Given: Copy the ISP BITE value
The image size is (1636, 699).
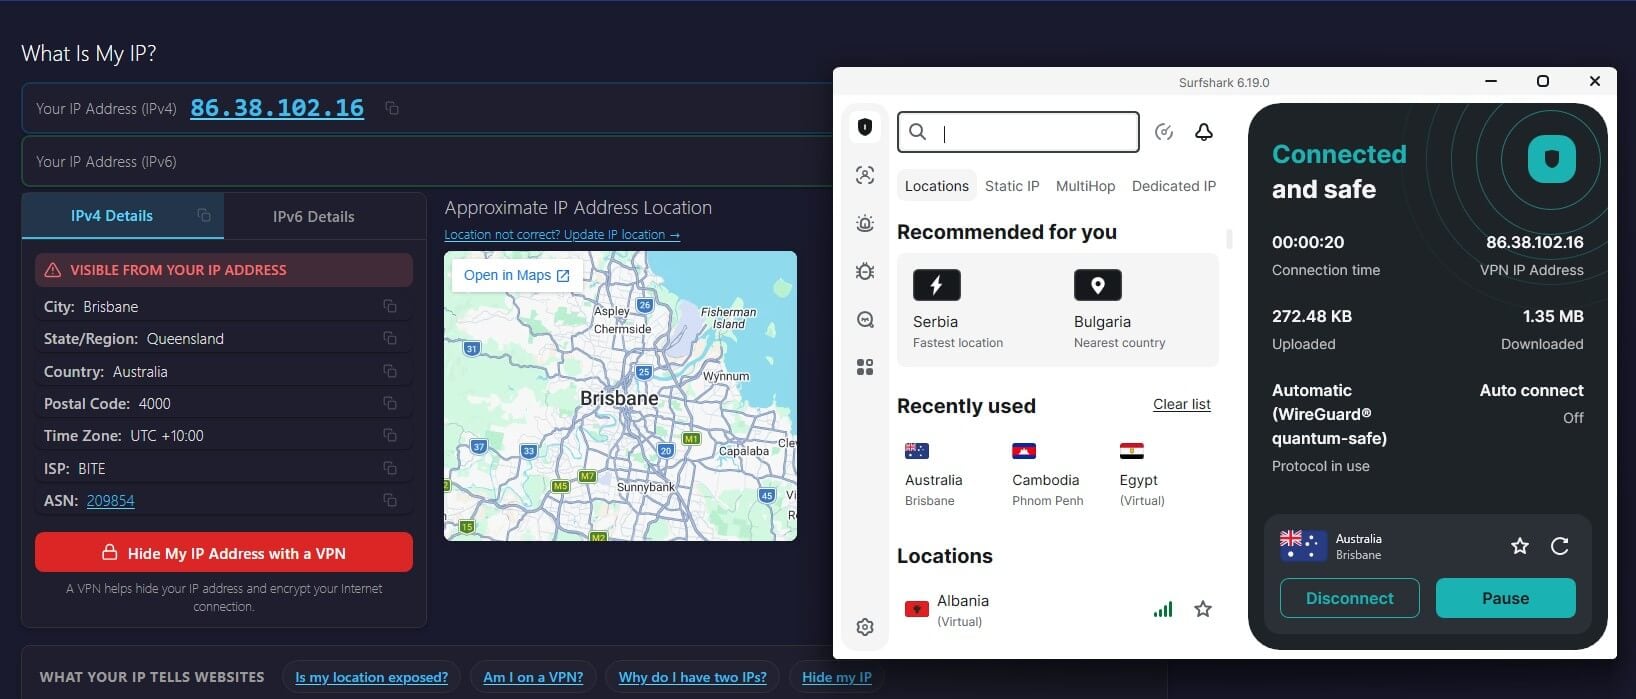Looking at the screenshot, I should tap(390, 468).
